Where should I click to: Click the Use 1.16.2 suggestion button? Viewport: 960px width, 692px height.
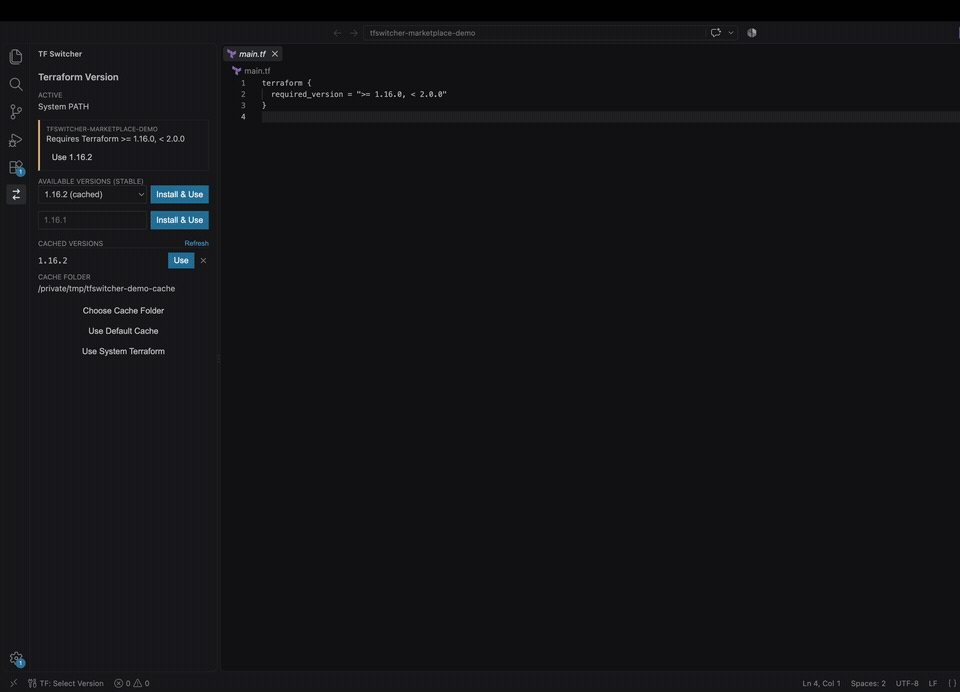tap(72, 157)
